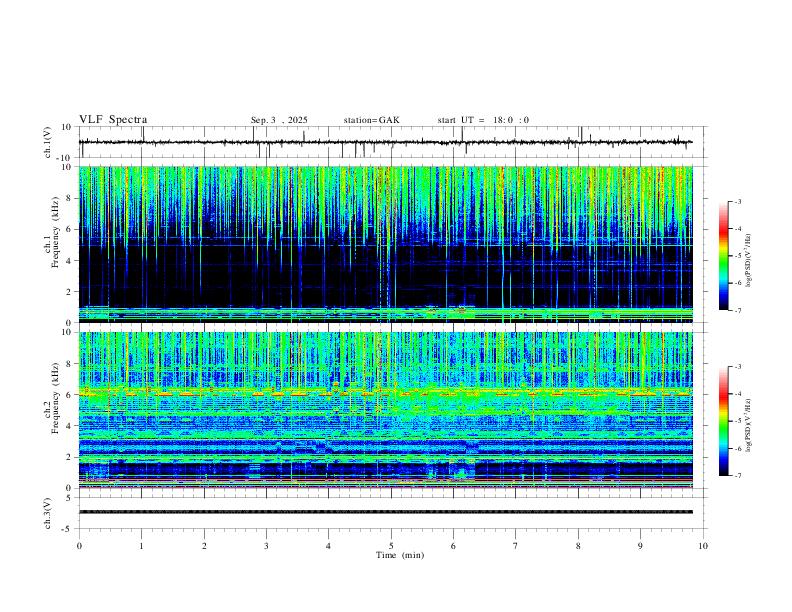This screenshot has height=612, width=792.
Task: Click inside the ch.2 spectrogram panel
Action: tap(386, 410)
